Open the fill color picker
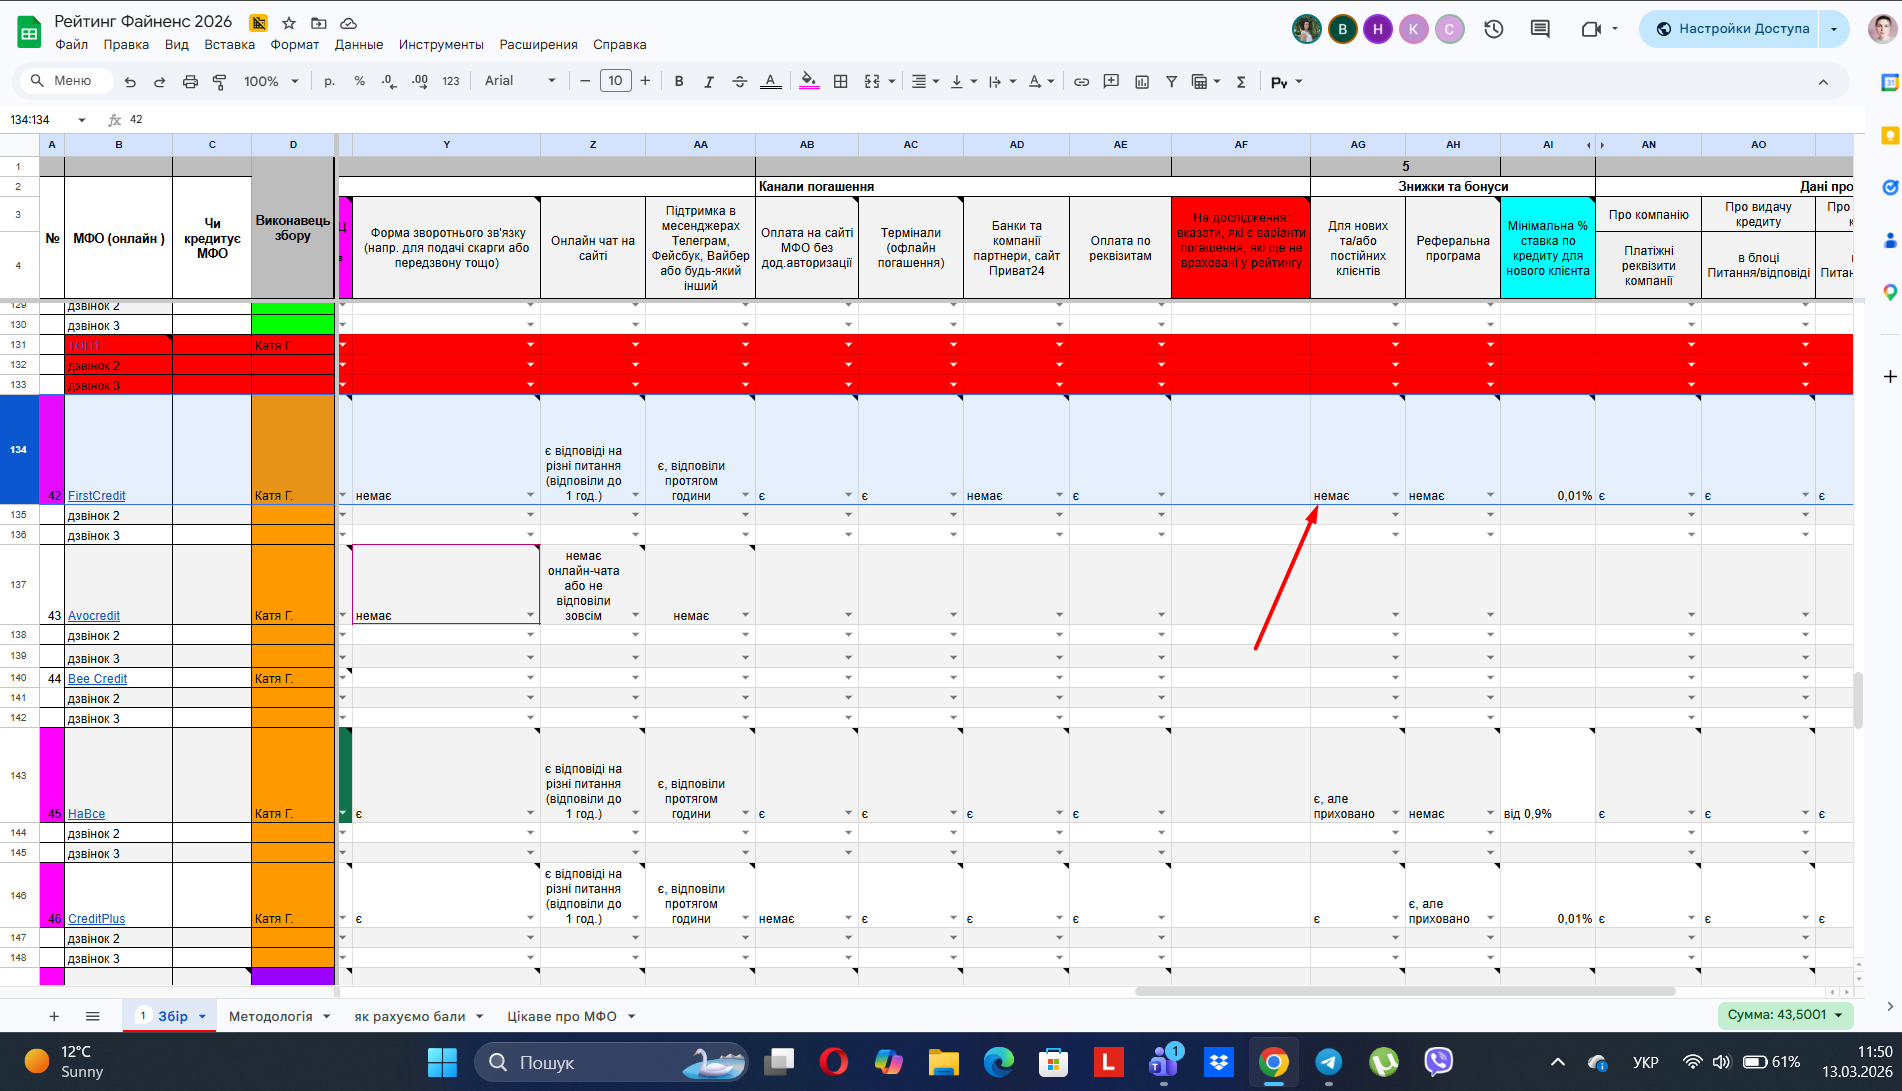The height and width of the screenshot is (1091, 1902). pos(809,82)
